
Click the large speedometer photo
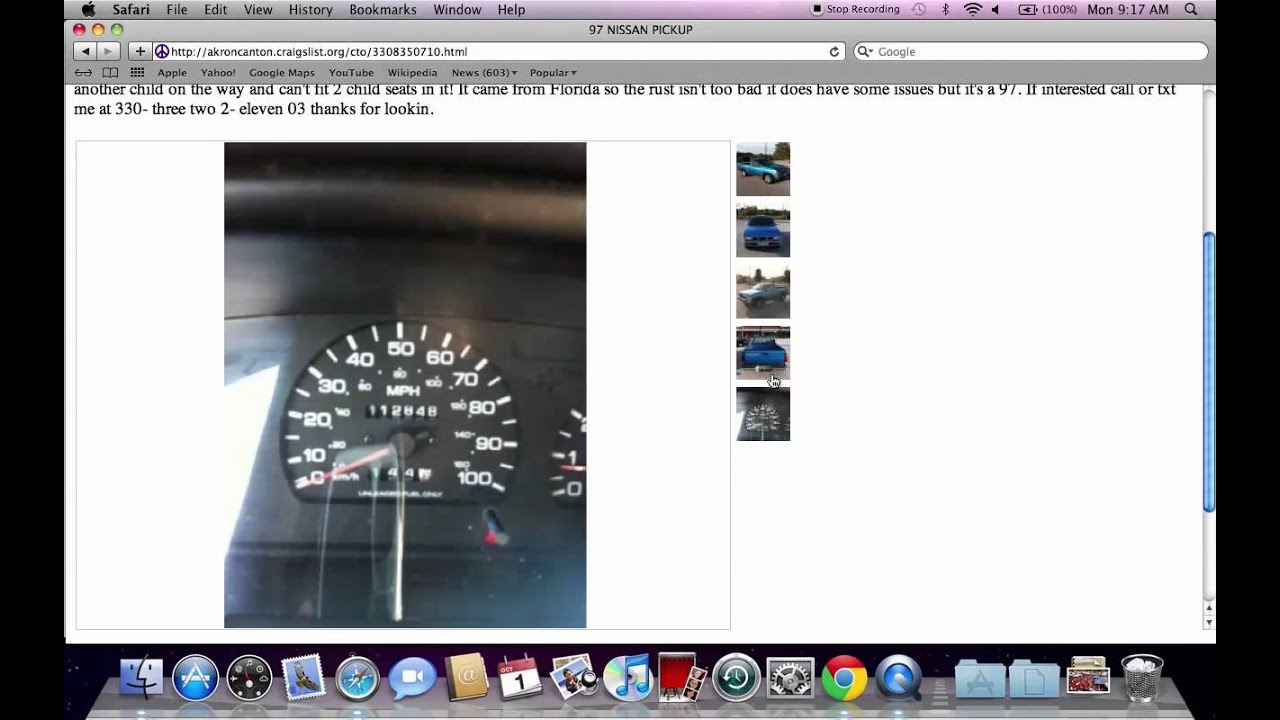click(405, 385)
